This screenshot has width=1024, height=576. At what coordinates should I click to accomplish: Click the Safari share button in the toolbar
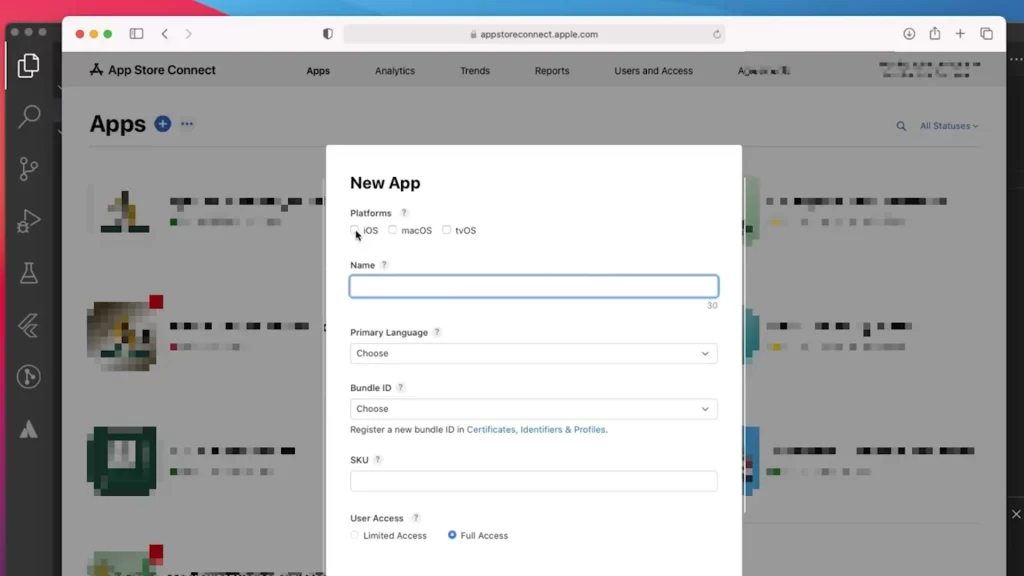pos(935,33)
